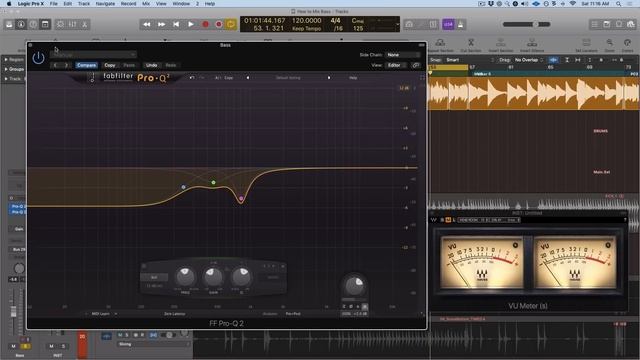640x360 pixels.
Task: Open the Drag No Overlap dropdown
Action: (x=529, y=60)
